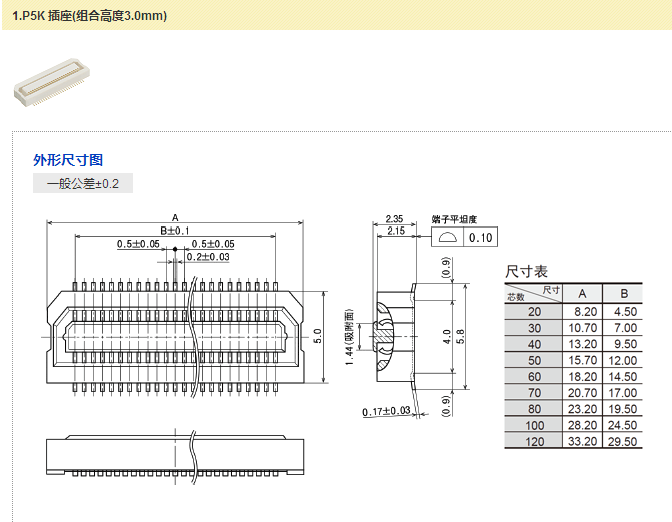Click column header B in dimension table
672x522 pixels.
click(x=624, y=293)
